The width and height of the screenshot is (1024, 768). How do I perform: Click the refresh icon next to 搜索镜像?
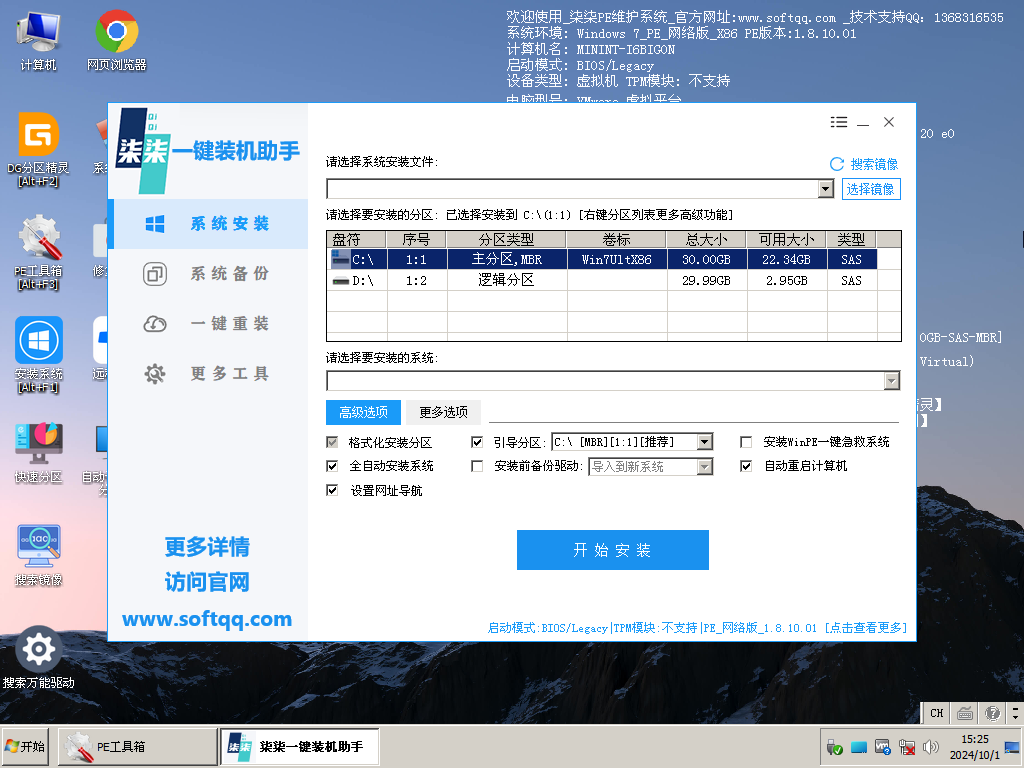coord(837,164)
